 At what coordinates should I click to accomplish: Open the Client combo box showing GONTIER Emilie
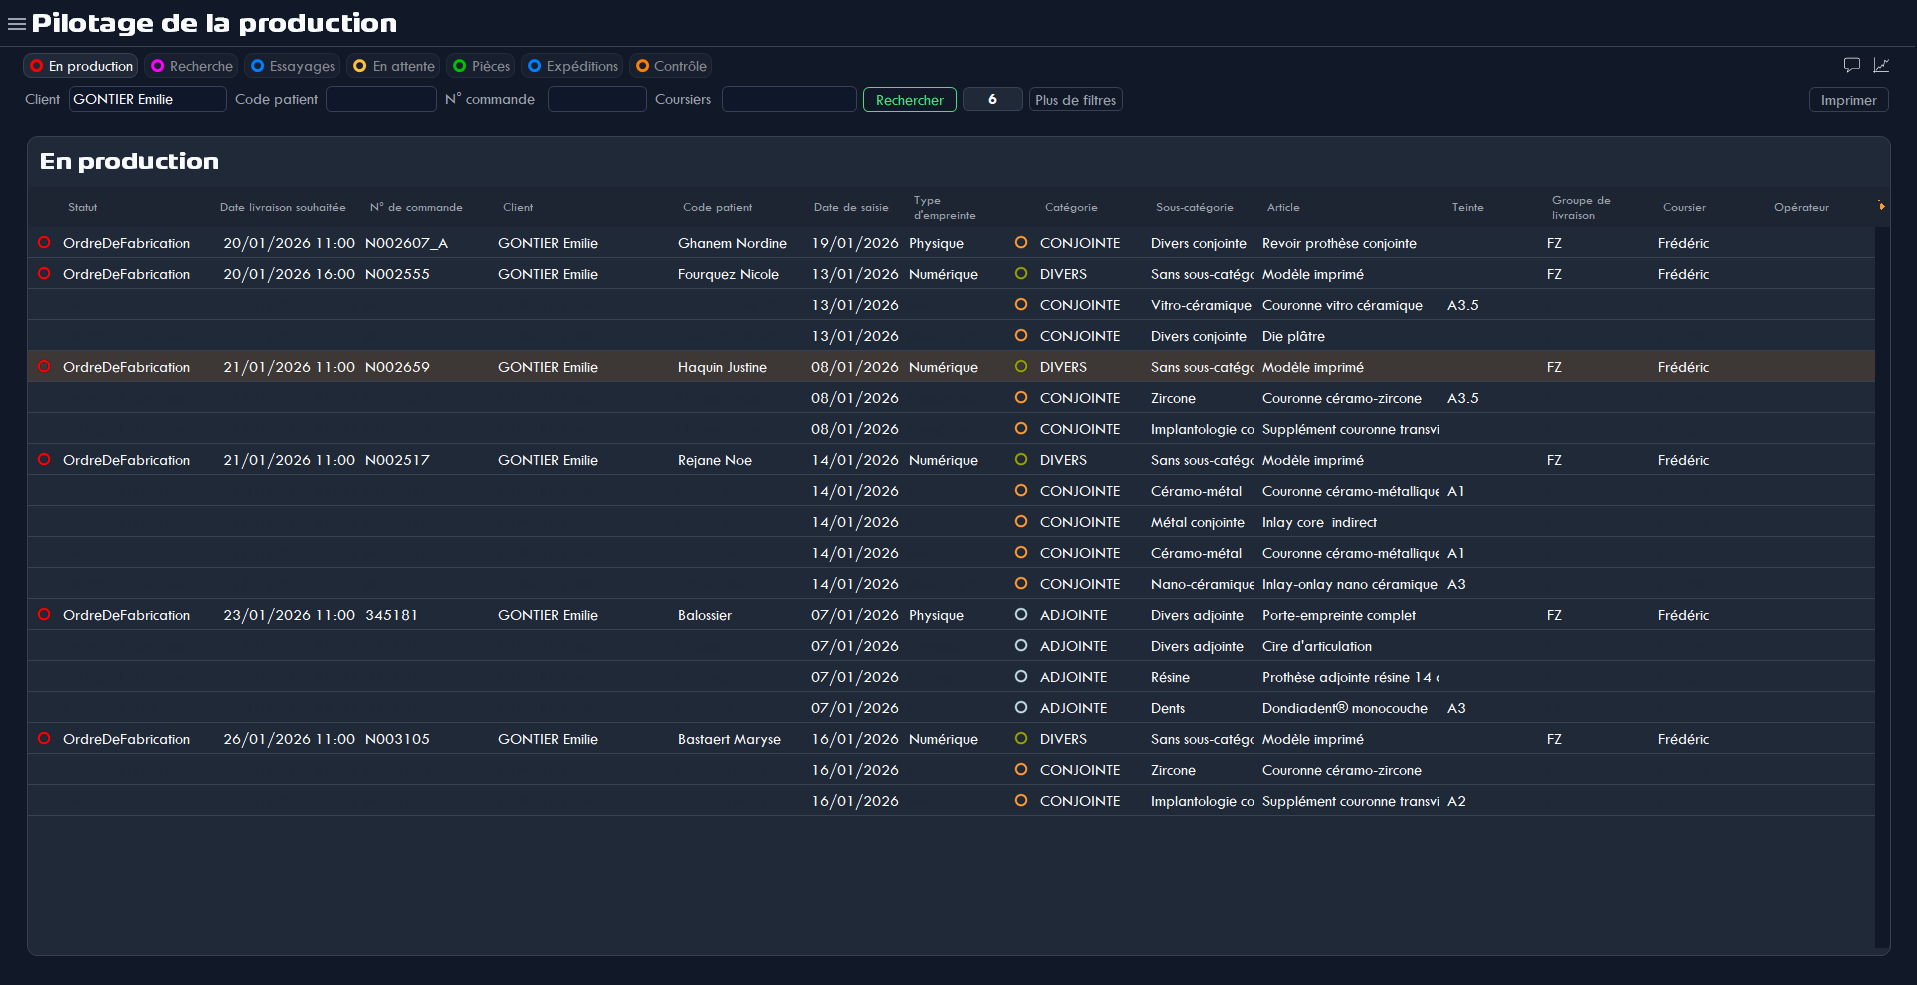click(x=147, y=99)
